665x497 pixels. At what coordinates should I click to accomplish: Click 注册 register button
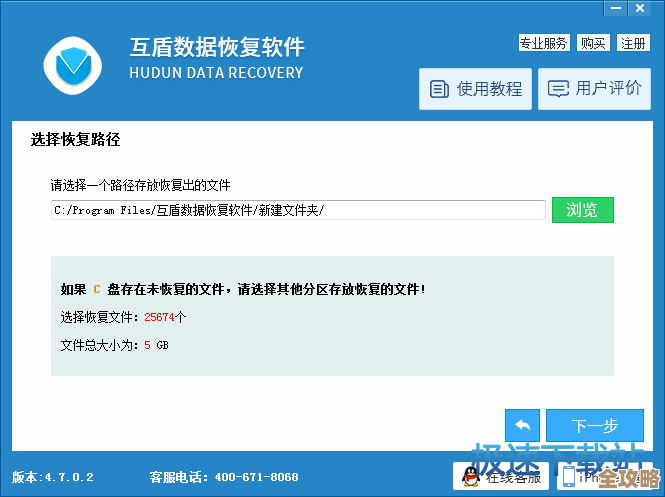633,43
